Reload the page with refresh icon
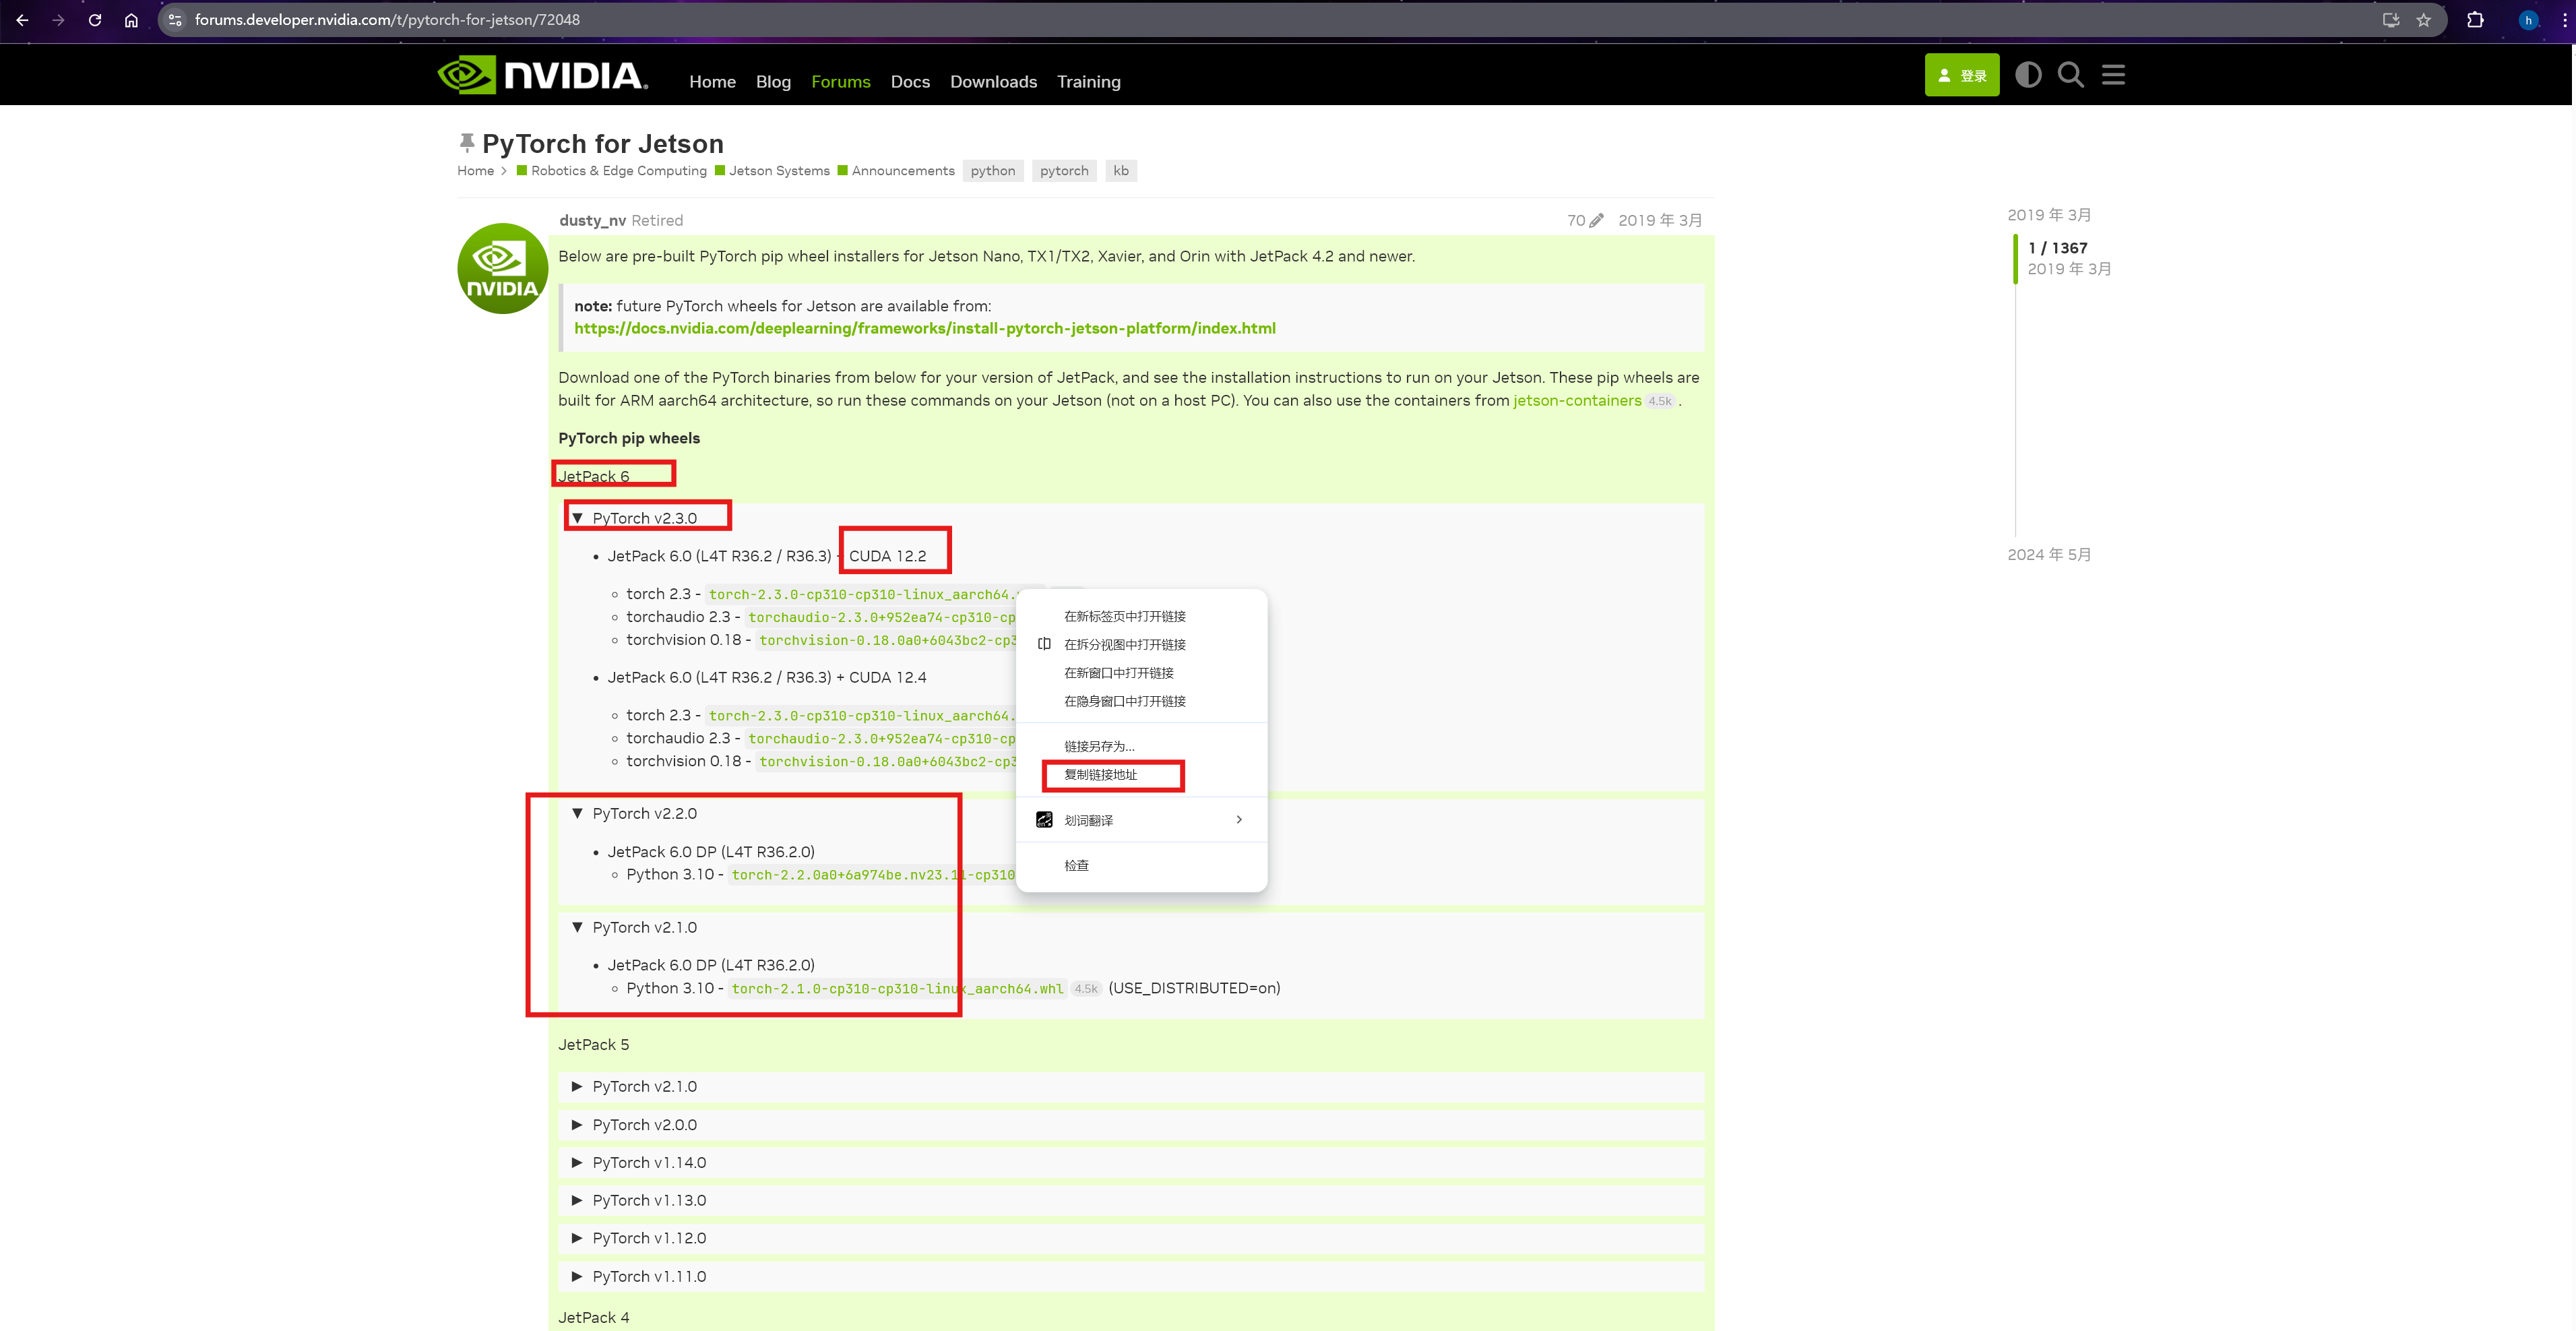Viewport: 2576px width, 1331px height. (95, 20)
